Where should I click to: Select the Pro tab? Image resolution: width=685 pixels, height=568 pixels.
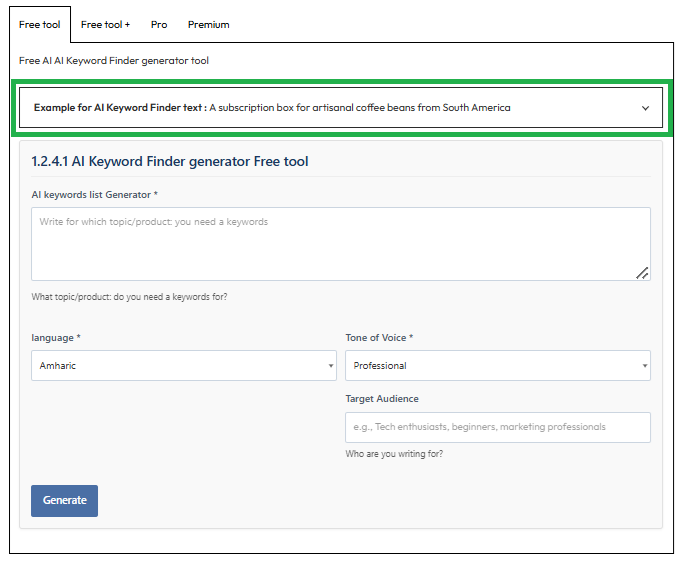coord(159,24)
